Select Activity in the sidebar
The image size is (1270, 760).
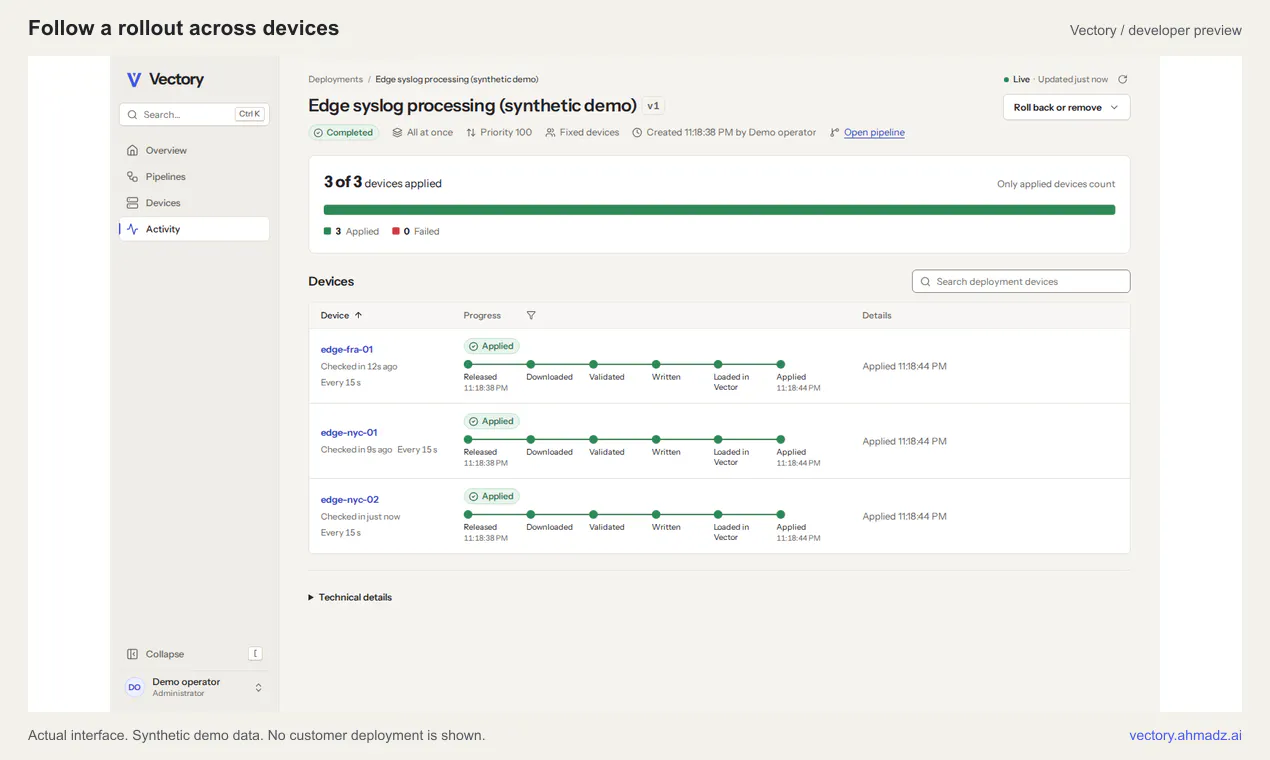coord(194,229)
